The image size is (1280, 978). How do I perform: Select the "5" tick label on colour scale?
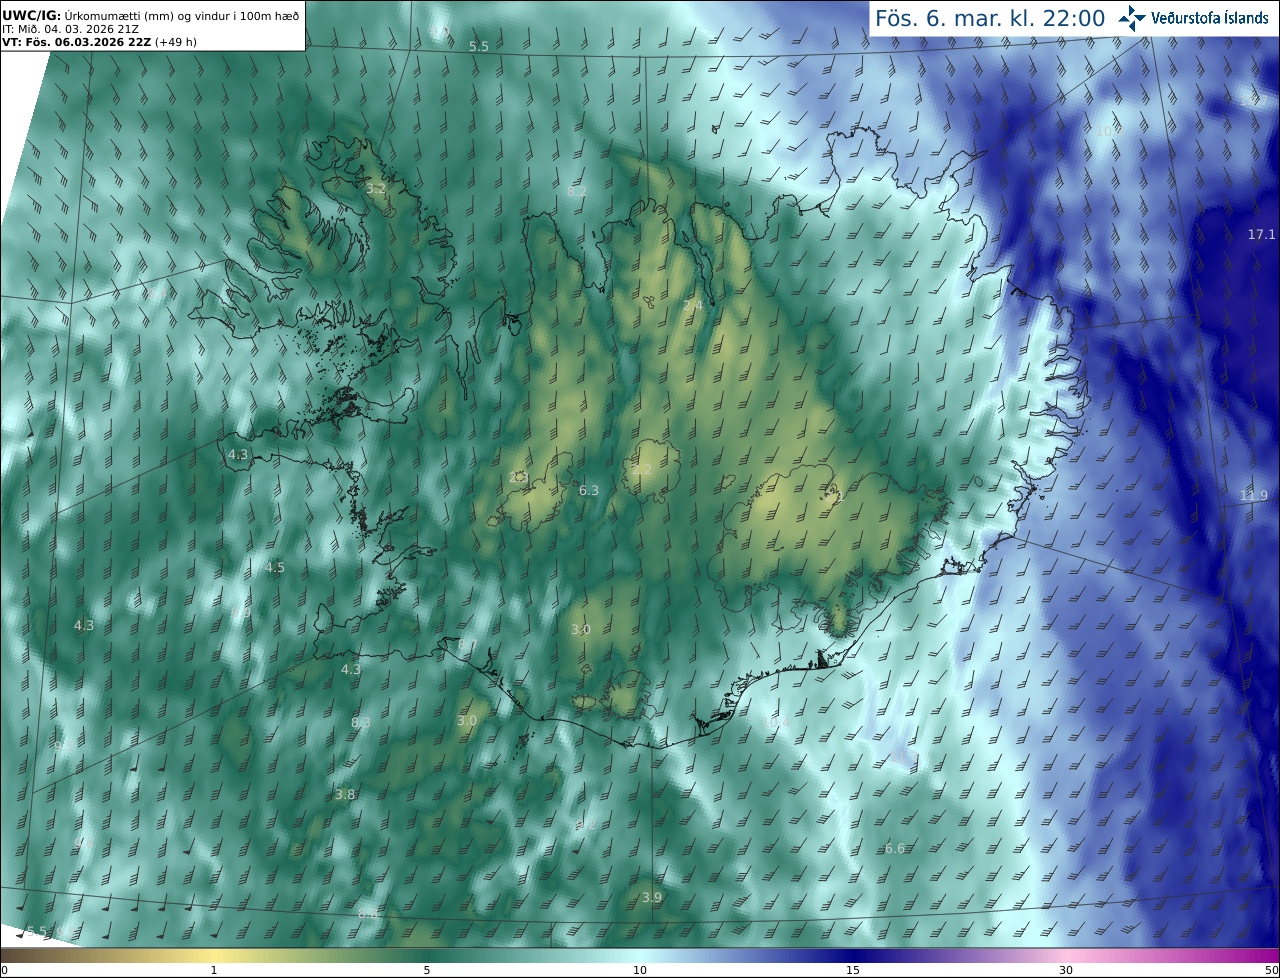point(427,970)
